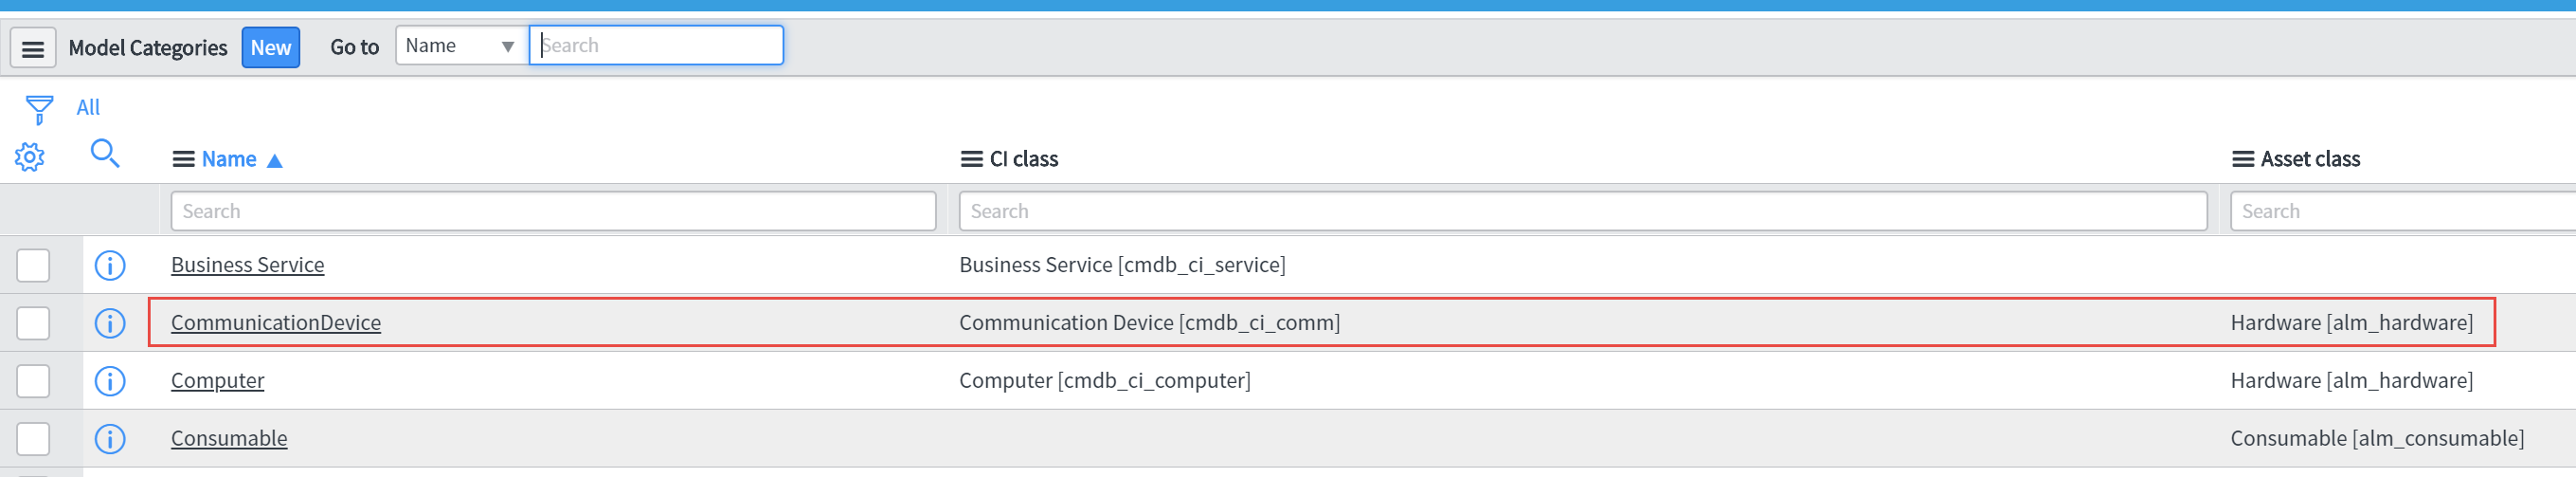2576x477 pixels.
Task: Open the personalize list gear icon
Action: (30, 157)
